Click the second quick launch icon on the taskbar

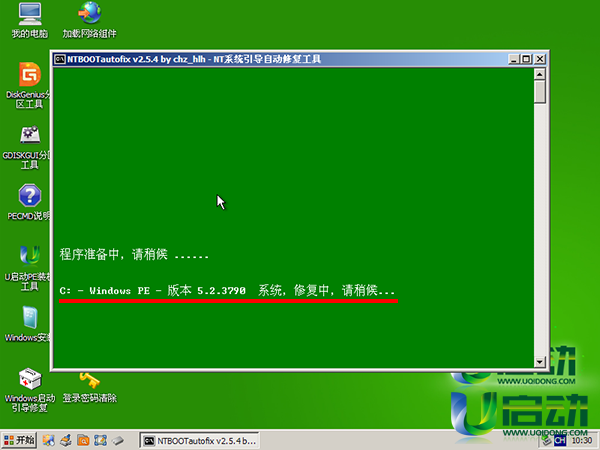[66, 440]
